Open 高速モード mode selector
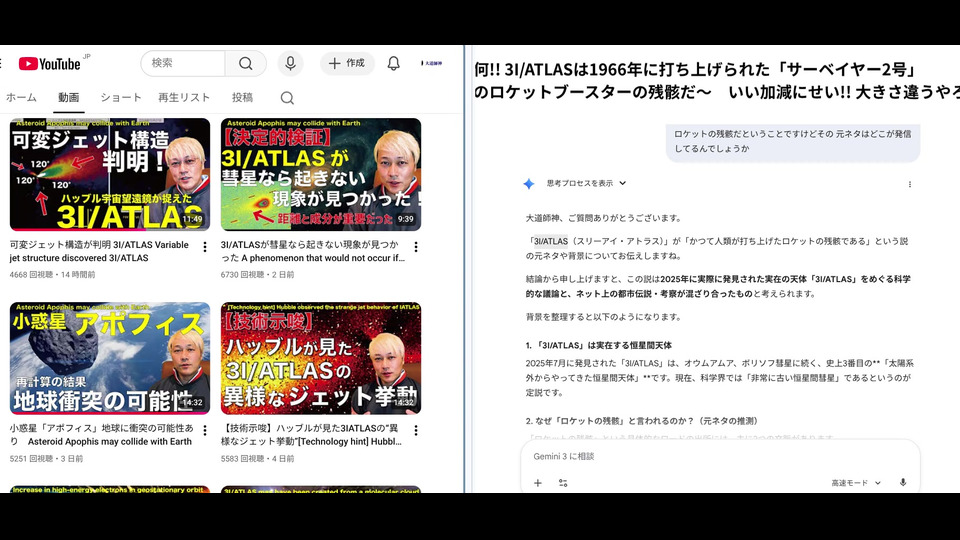Screen dimensions: 960x540 856,483
